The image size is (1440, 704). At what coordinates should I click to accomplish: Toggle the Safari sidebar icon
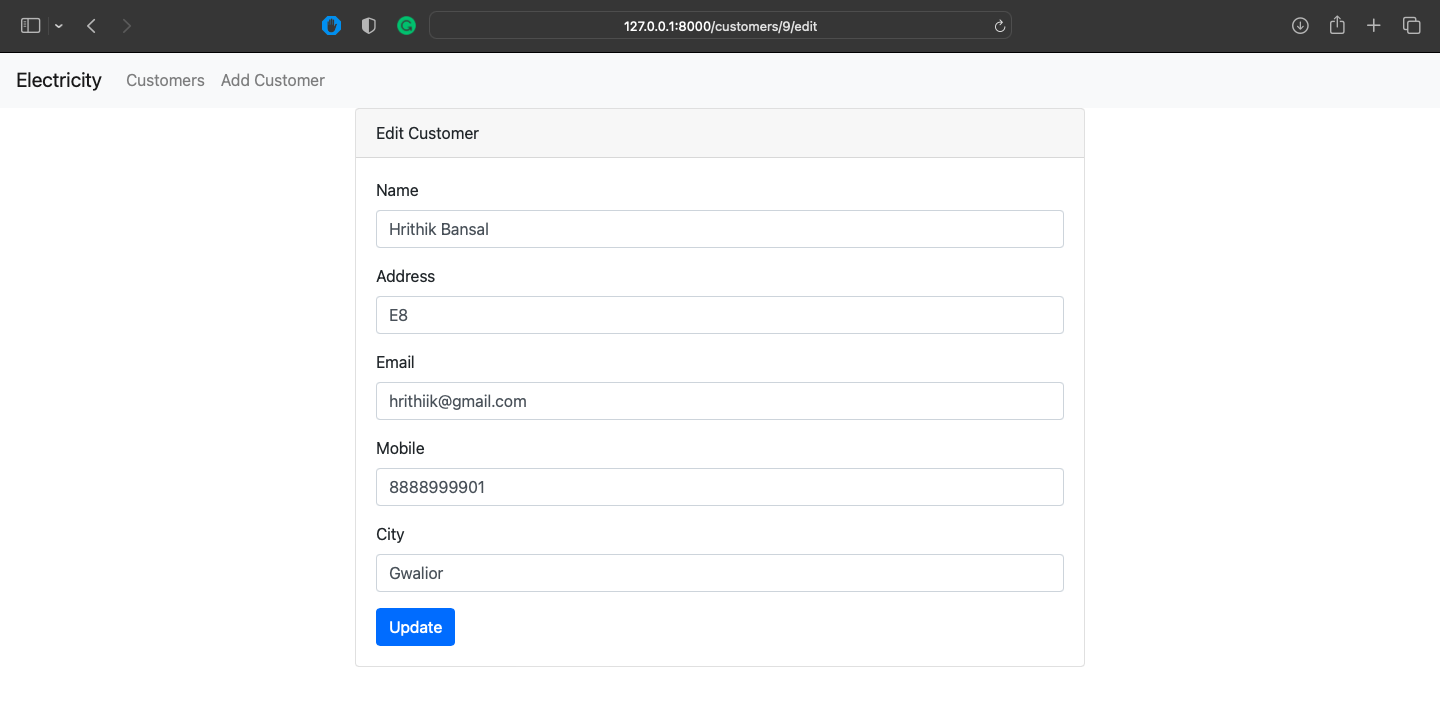30,26
